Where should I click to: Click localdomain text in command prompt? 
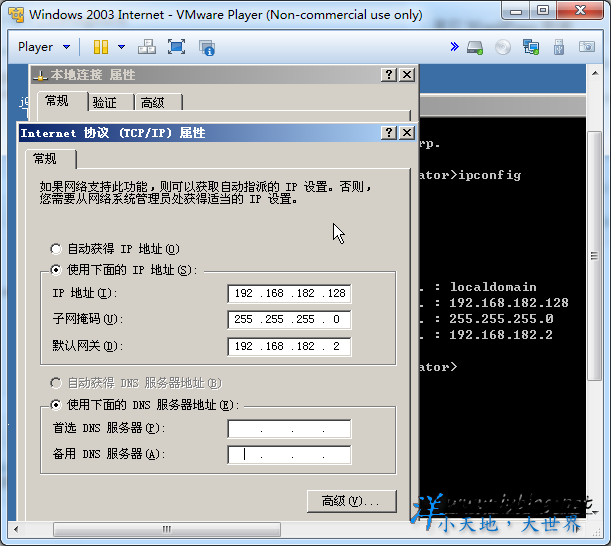click(493, 287)
